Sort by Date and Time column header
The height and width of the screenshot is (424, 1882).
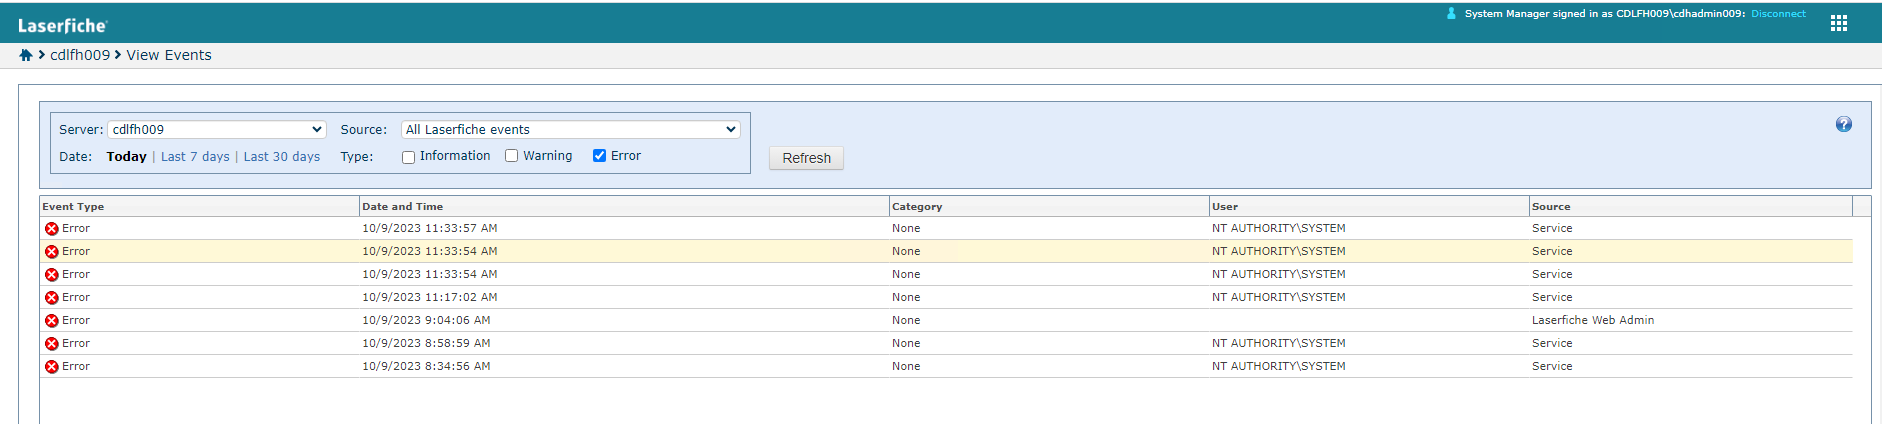point(624,207)
